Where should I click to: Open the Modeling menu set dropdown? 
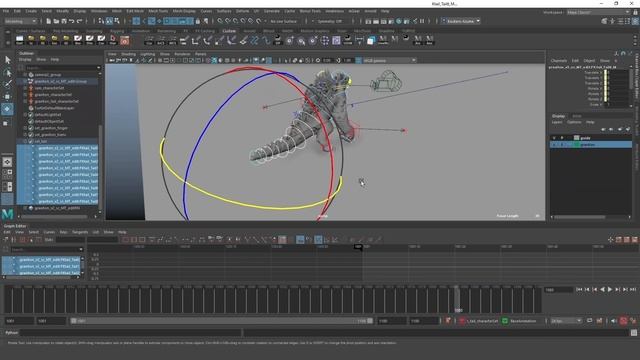click(x=20, y=21)
